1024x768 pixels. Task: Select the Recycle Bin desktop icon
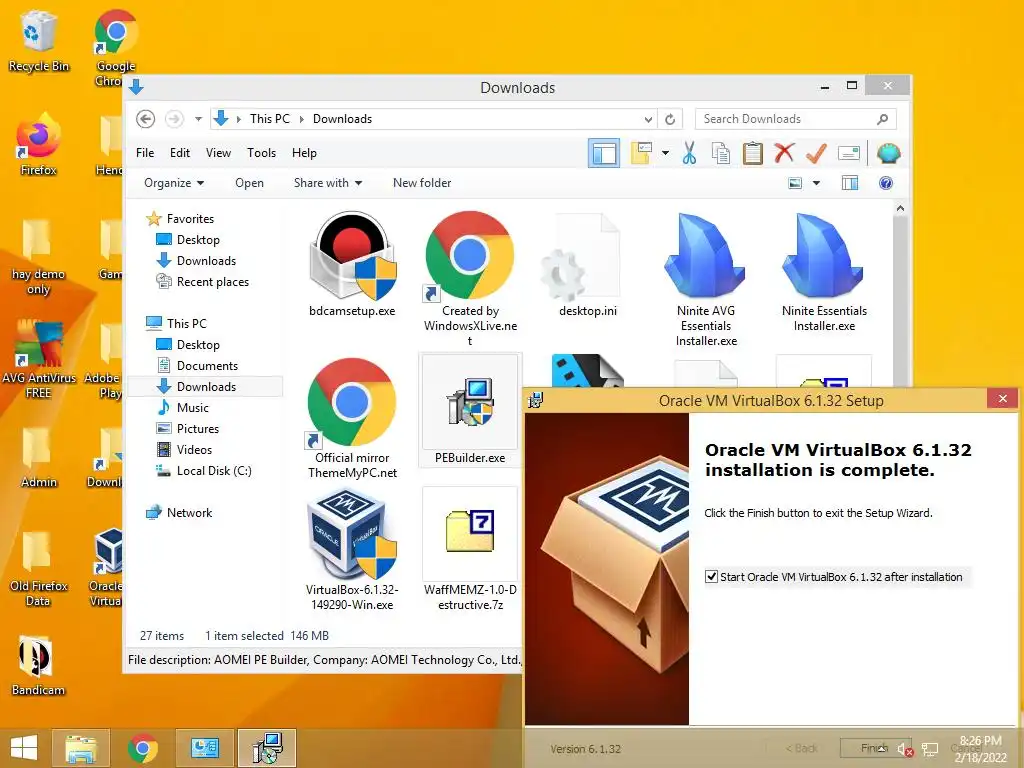point(38,41)
